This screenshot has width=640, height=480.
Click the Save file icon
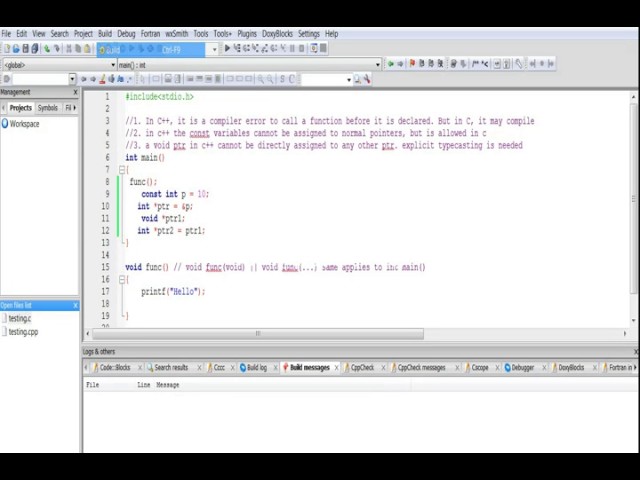(x=25, y=49)
